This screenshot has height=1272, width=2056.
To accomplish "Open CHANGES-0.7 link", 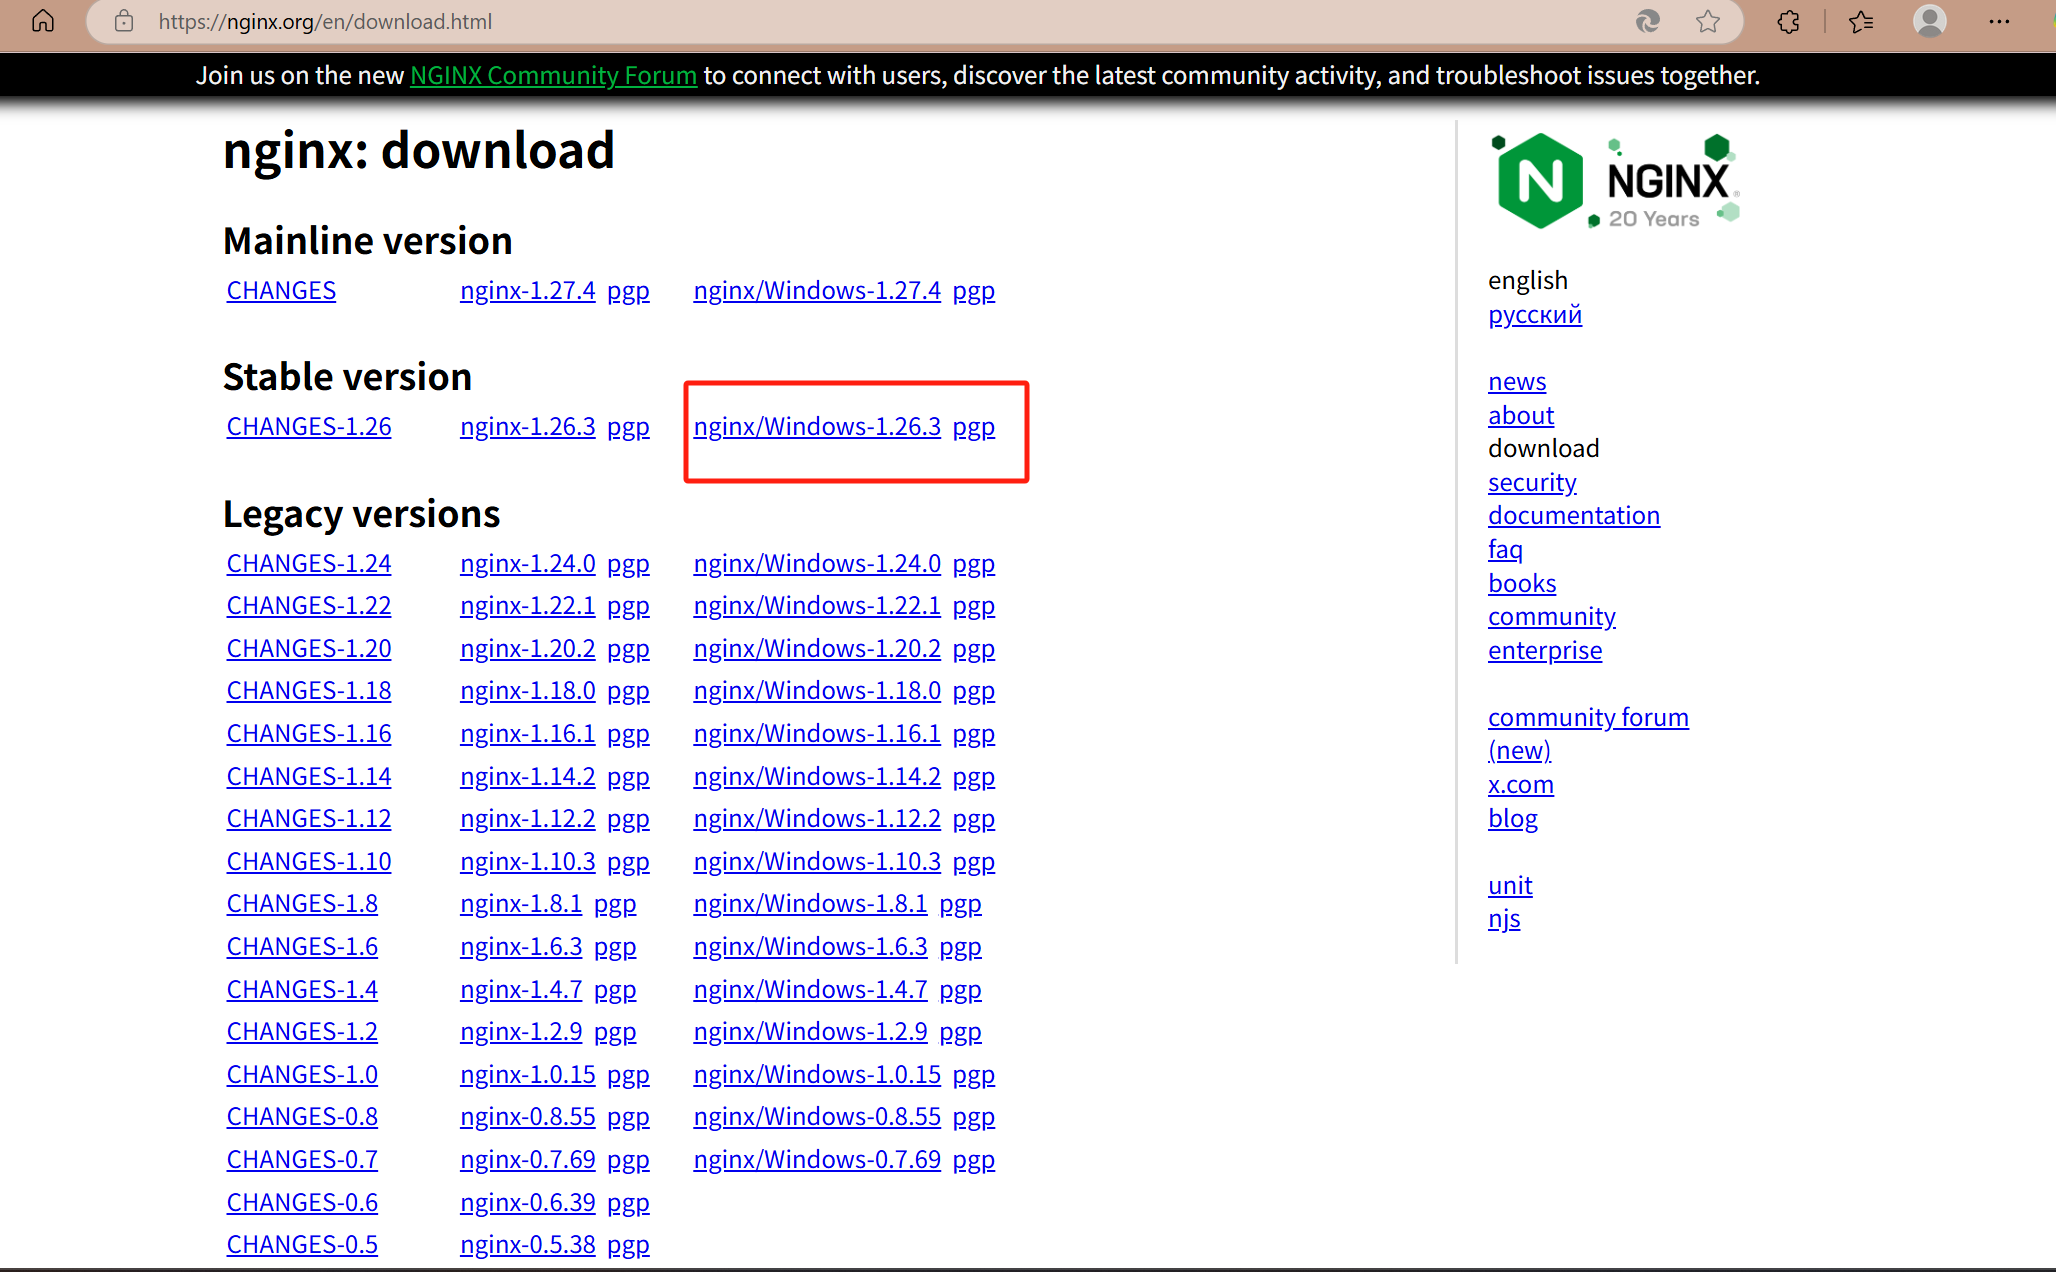I will pyautogui.click(x=302, y=1159).
